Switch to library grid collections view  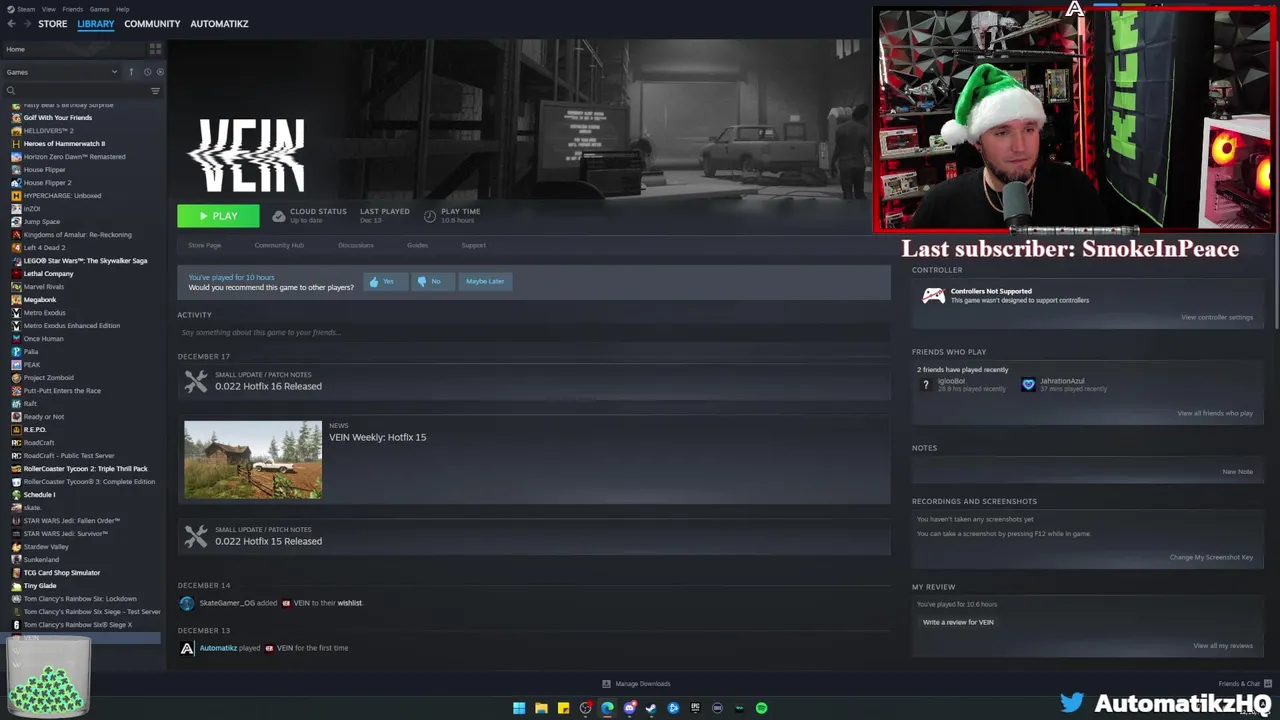coord(155,49)
